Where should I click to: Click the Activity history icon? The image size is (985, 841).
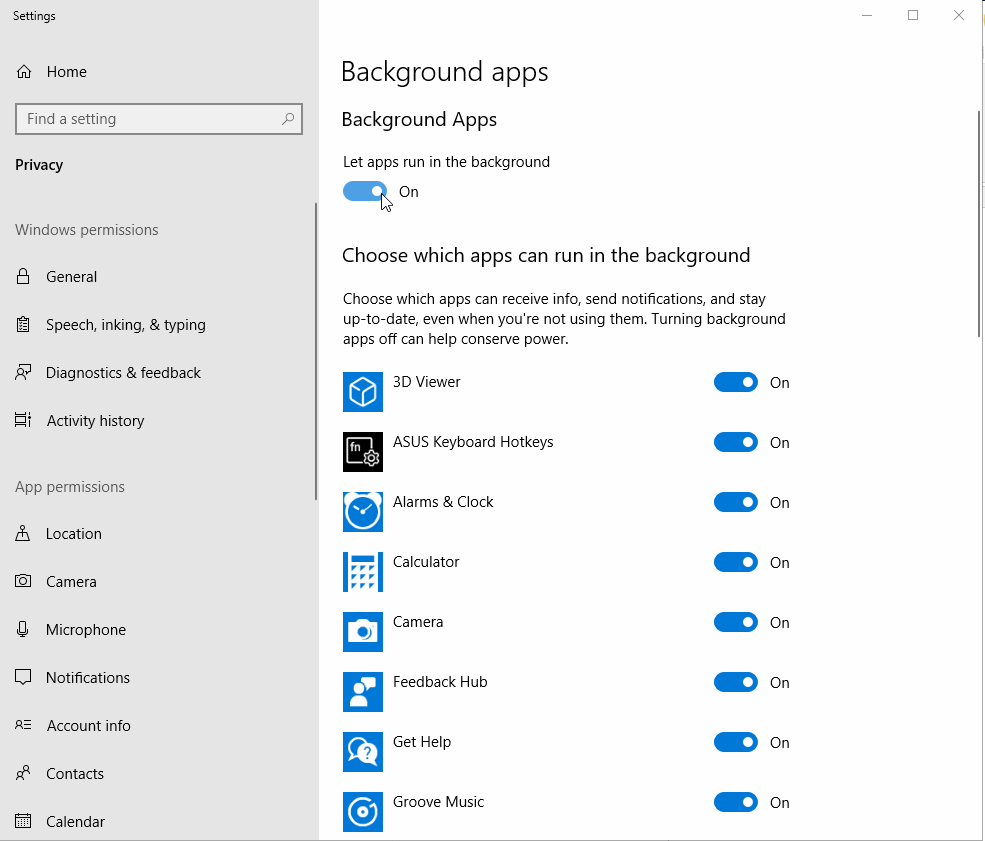(23, 420)
